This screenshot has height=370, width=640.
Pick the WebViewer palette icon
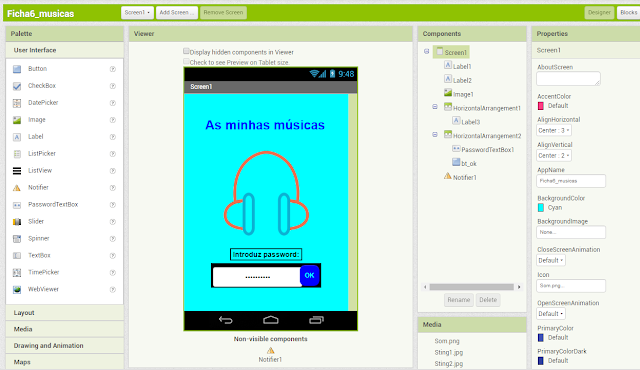17,290
